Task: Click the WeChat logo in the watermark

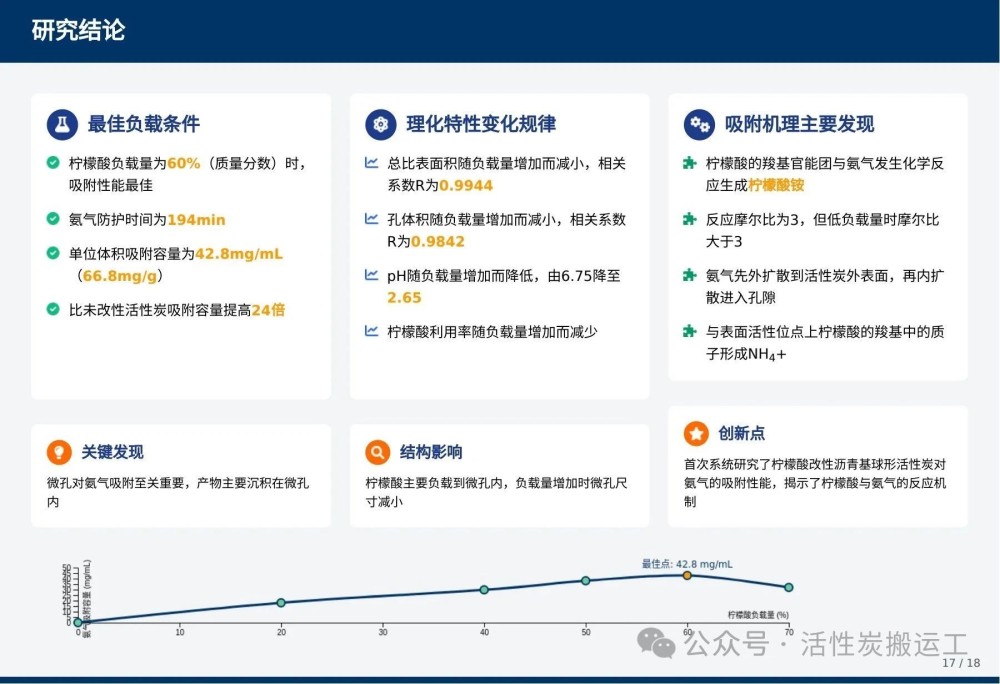Action: click(657, 643)
